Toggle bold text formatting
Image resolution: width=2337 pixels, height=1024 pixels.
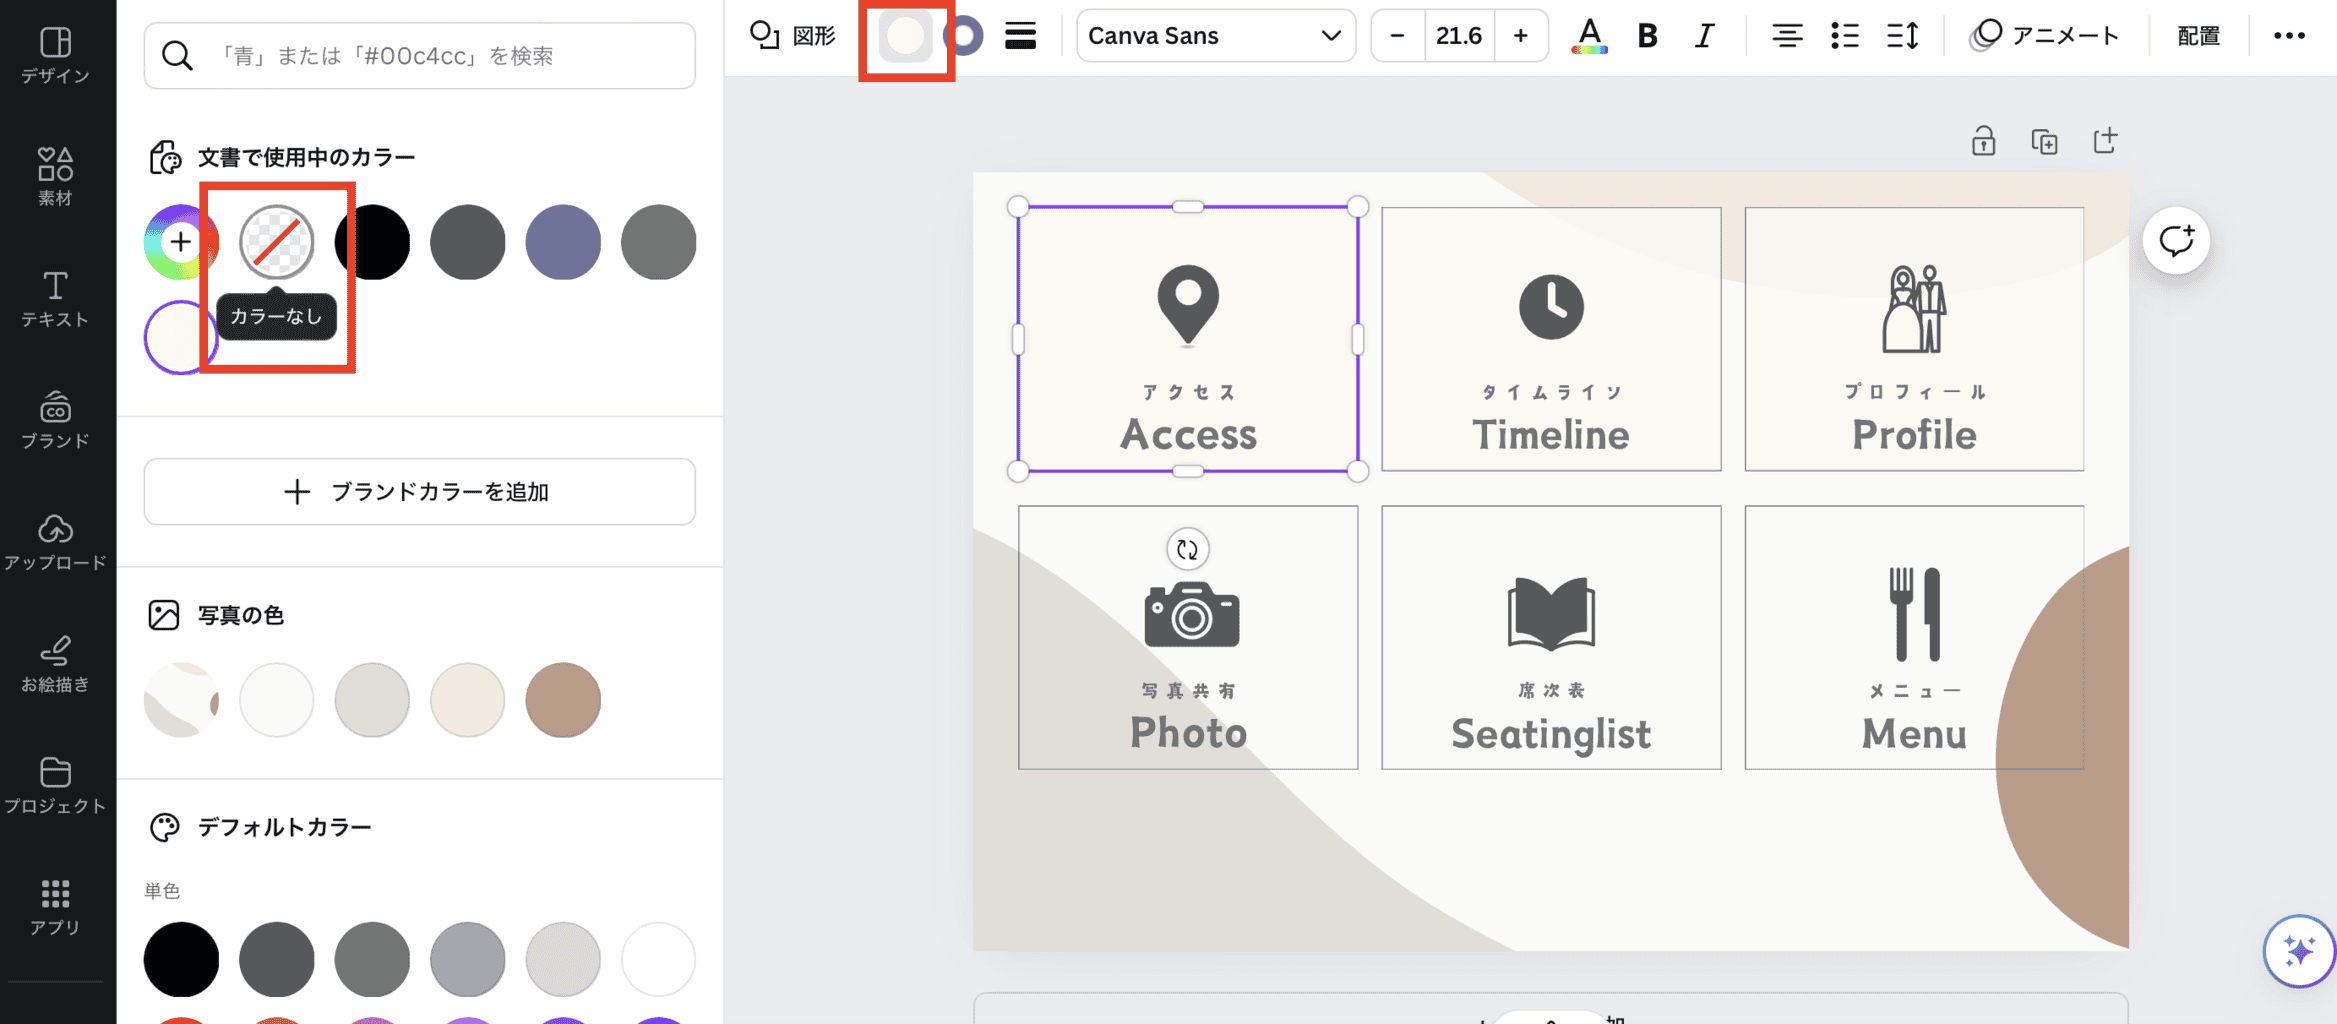click(x=1647, y=36)
